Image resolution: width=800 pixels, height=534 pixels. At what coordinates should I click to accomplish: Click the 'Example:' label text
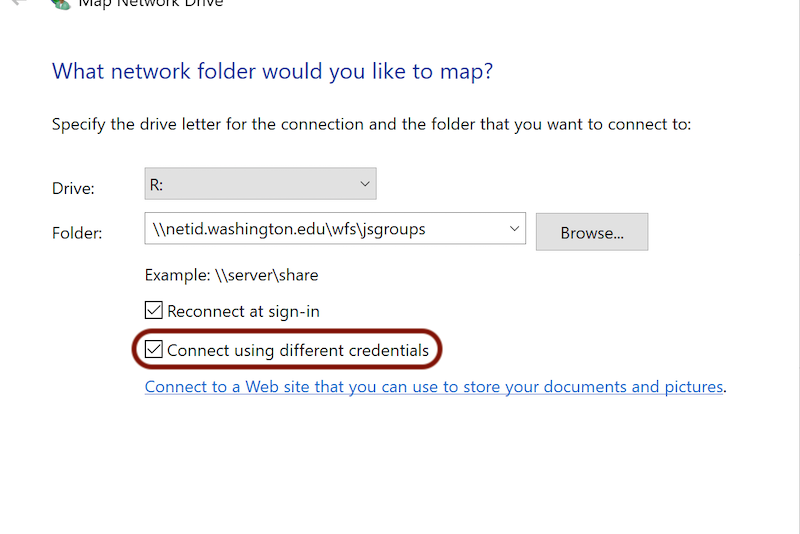(178, 275)
